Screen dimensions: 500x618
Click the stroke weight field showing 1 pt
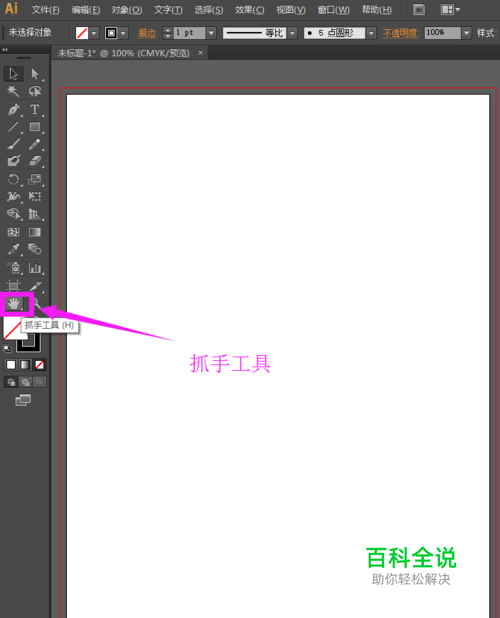(x=190, y=33)
